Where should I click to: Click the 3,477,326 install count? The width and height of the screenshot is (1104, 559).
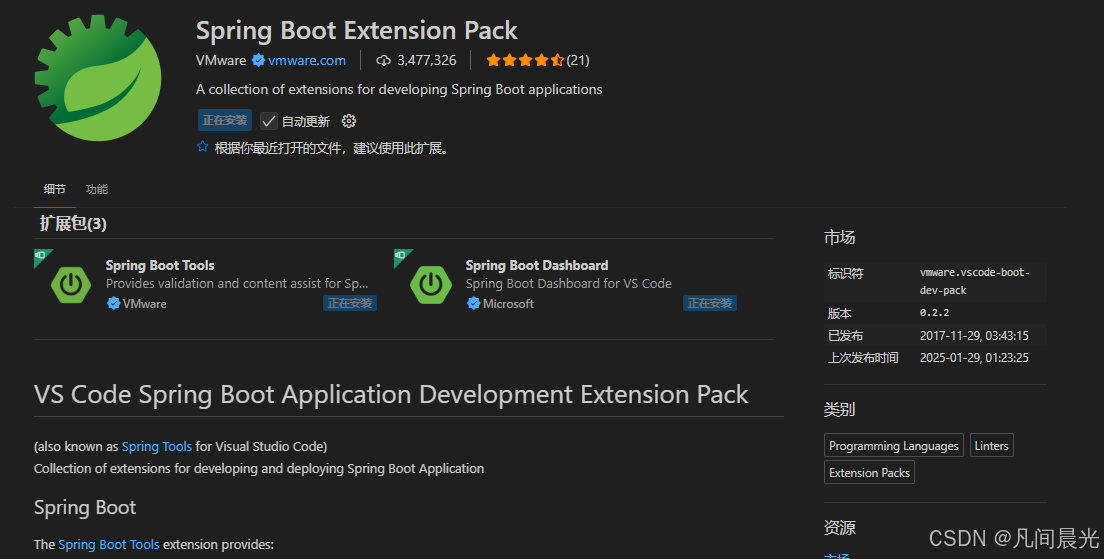[x=427, y=61]
